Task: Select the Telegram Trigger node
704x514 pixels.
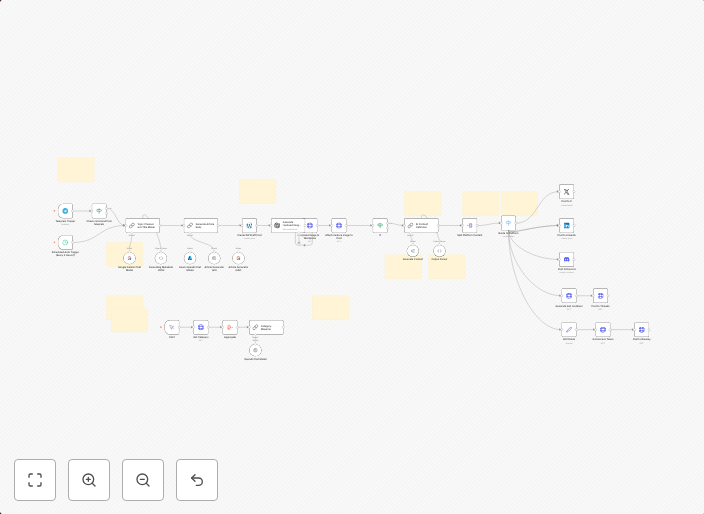Action: point(65,211)
